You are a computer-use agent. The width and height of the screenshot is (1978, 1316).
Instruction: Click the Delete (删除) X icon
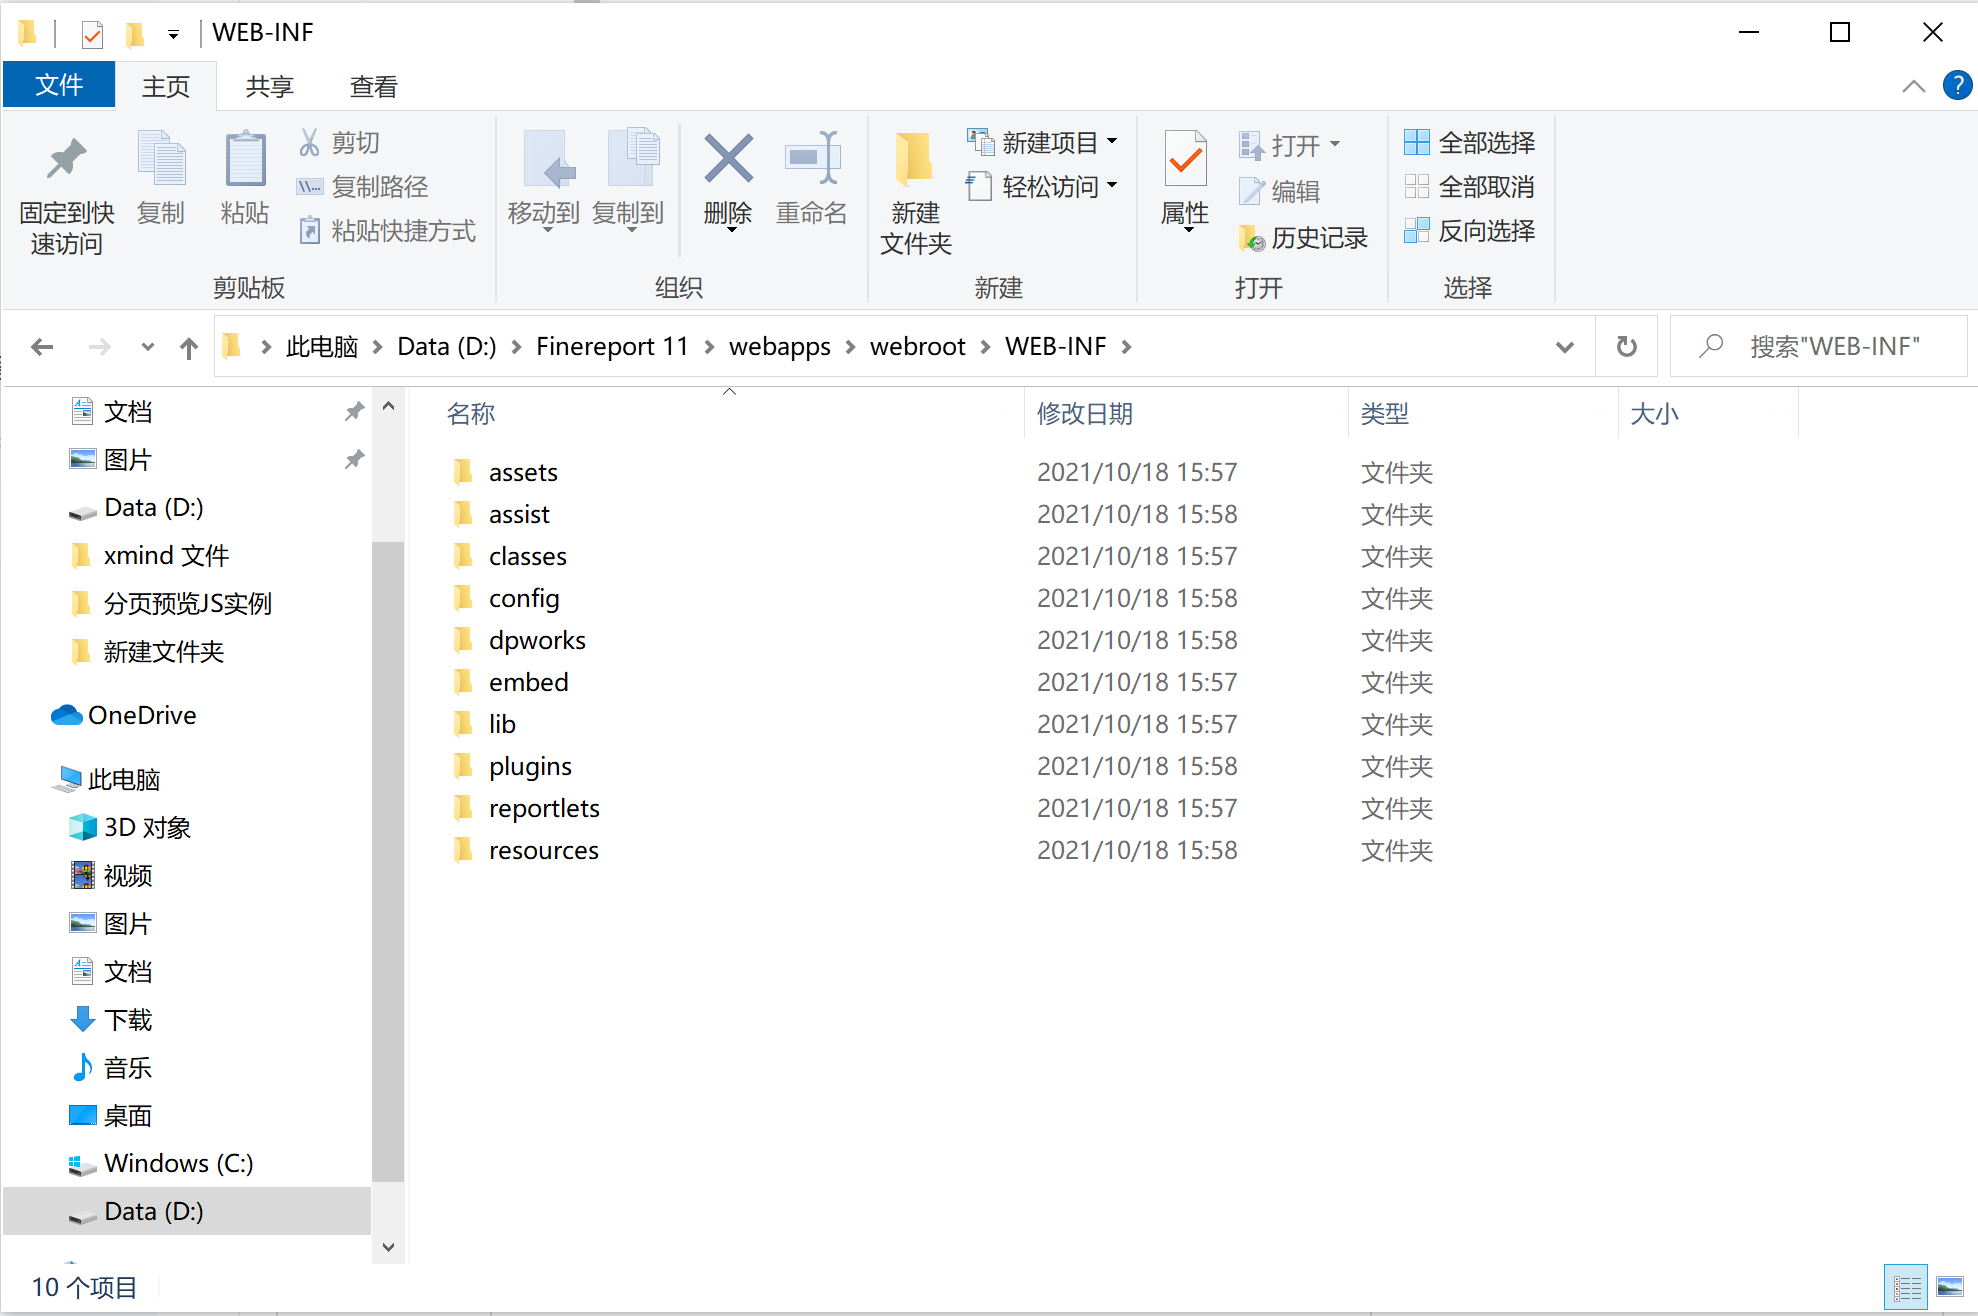728,160
